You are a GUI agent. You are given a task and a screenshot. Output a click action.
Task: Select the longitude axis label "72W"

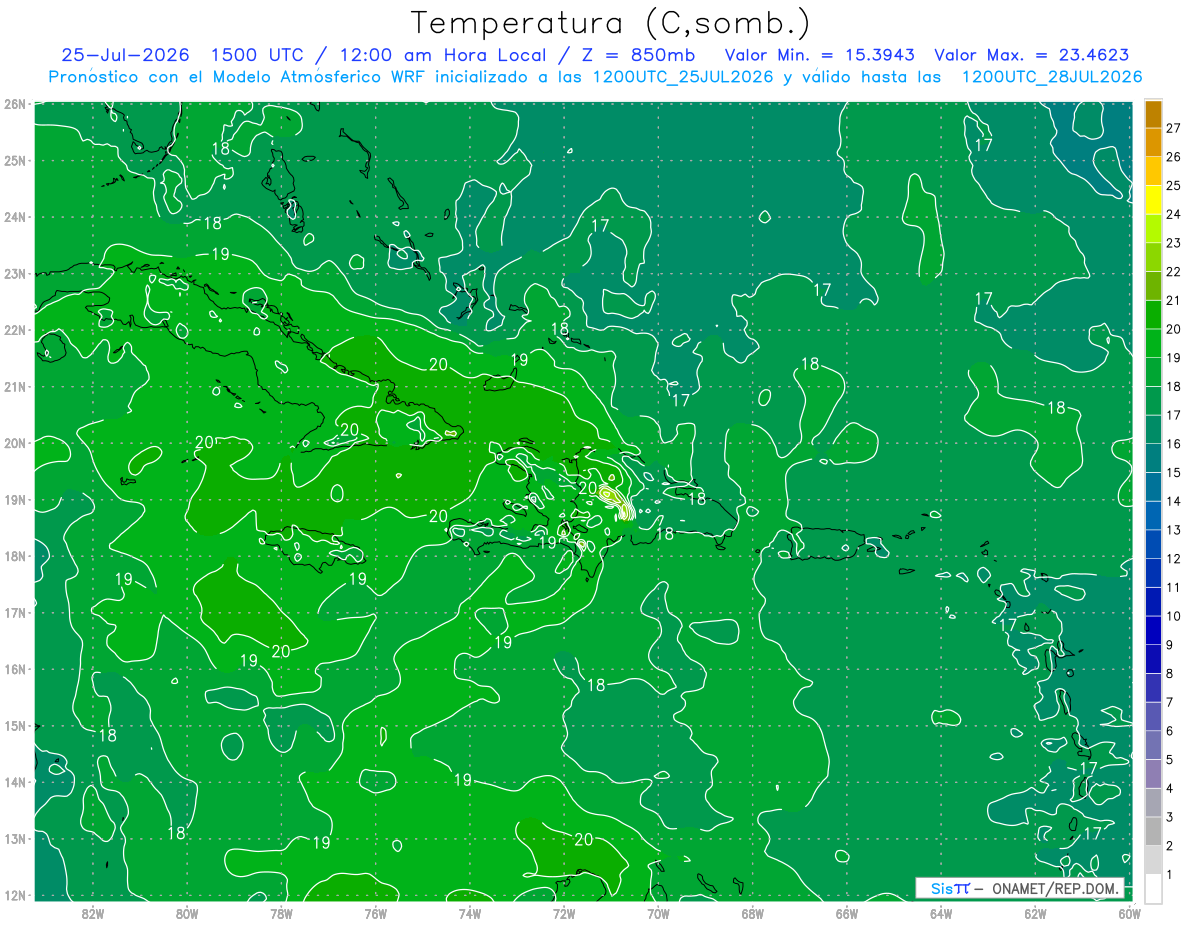pyautogui.click(x=564, y=913)
